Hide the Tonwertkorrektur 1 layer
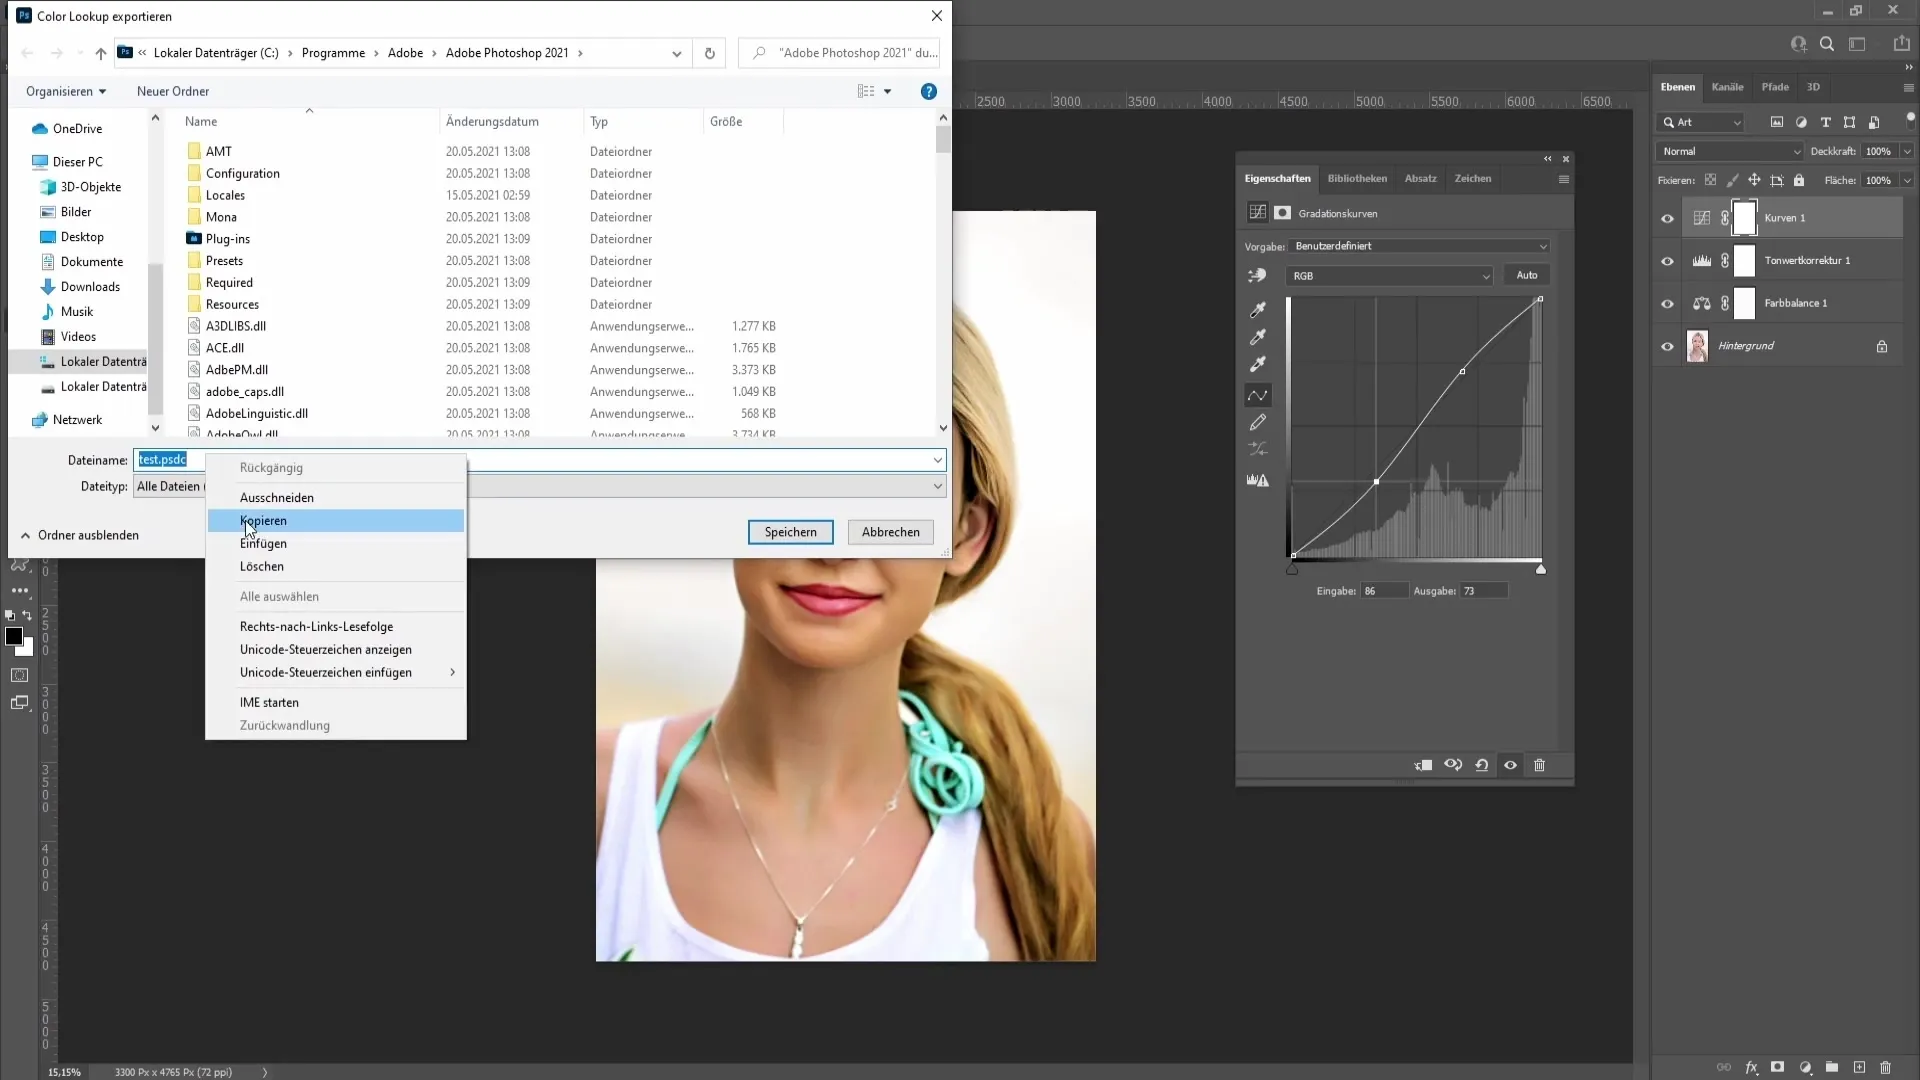Viewport: 1920px width, 1080px height. [1668, 260]
